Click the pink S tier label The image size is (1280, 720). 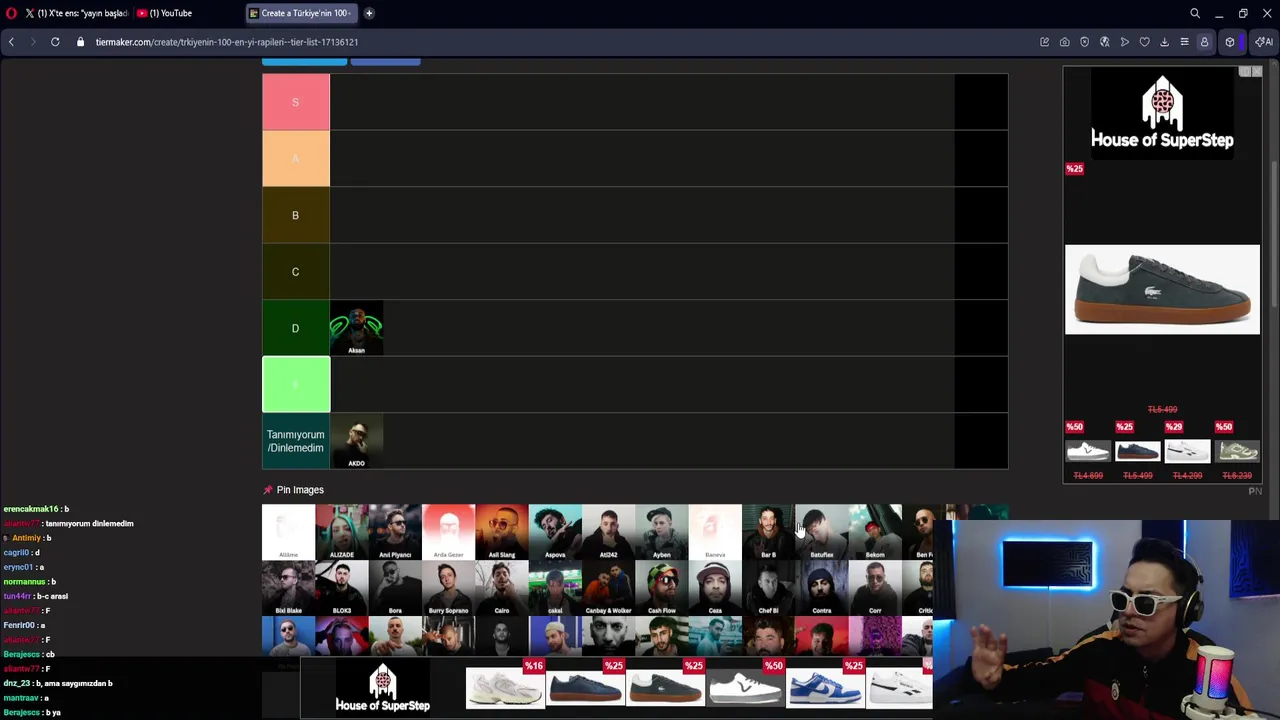coord(295,102)
